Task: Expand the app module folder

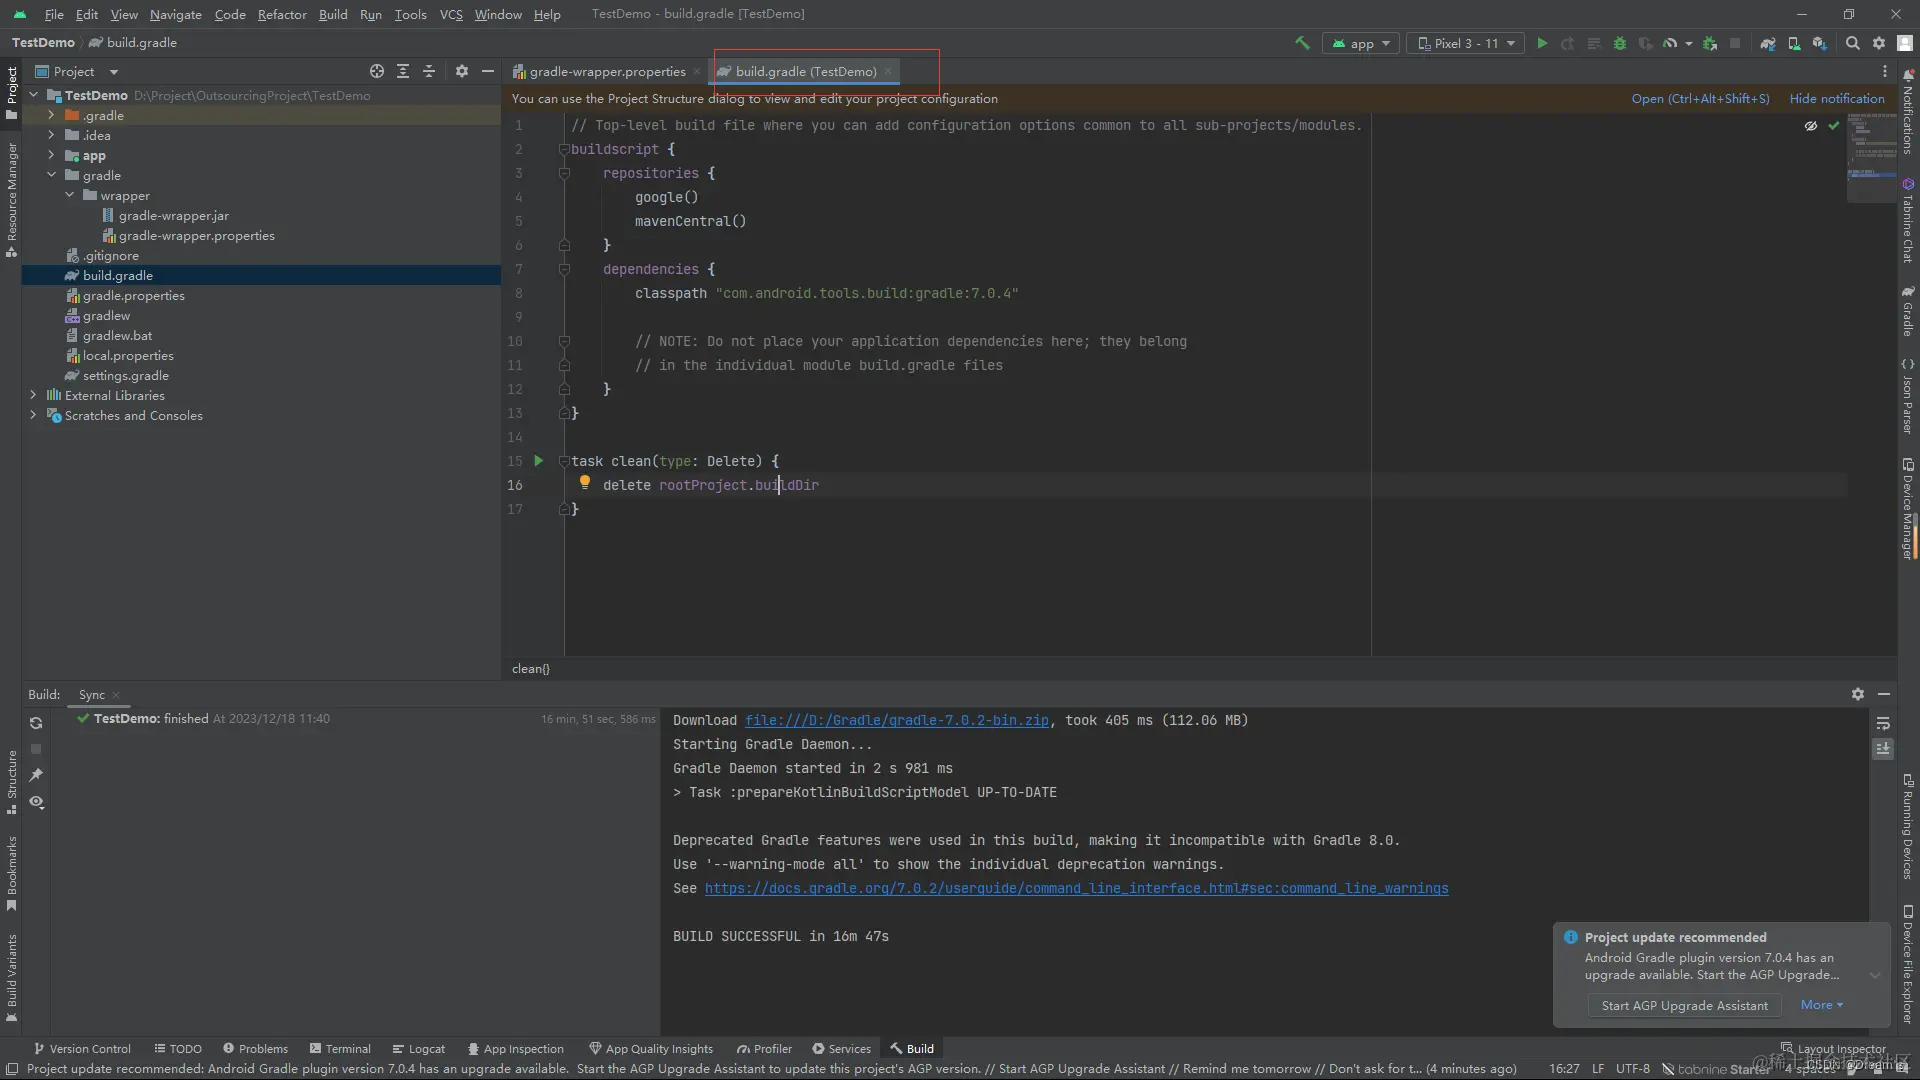Action: (x=51, y=155)
